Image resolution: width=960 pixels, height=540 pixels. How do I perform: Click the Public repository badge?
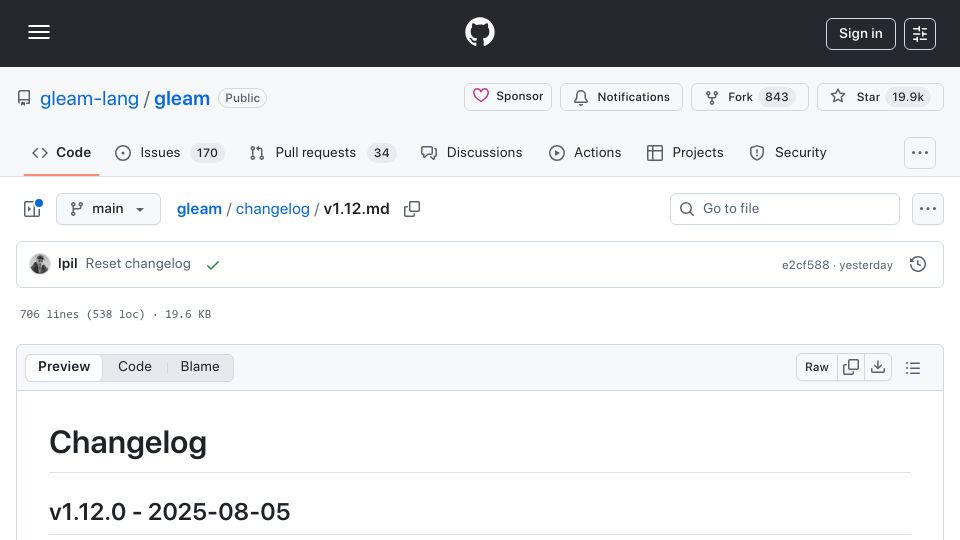[242, 98]
